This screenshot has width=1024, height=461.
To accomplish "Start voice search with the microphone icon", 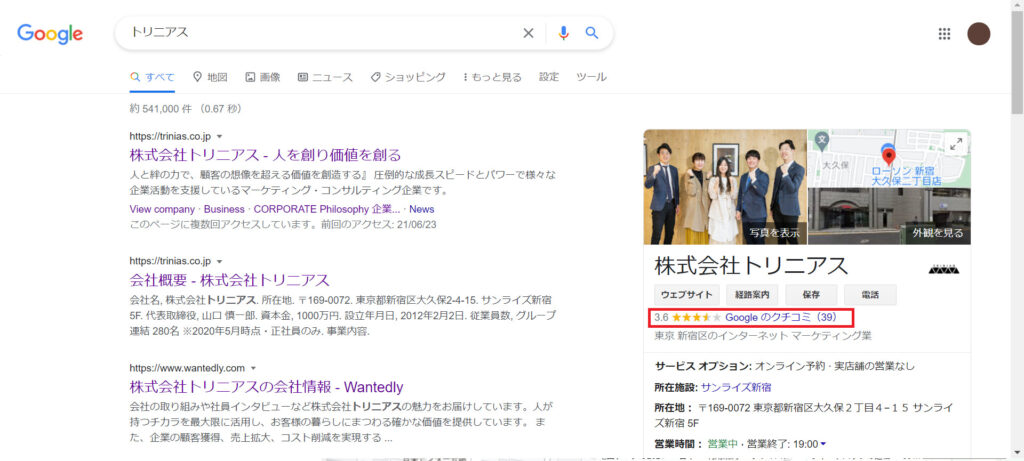I will click(564, 33).
